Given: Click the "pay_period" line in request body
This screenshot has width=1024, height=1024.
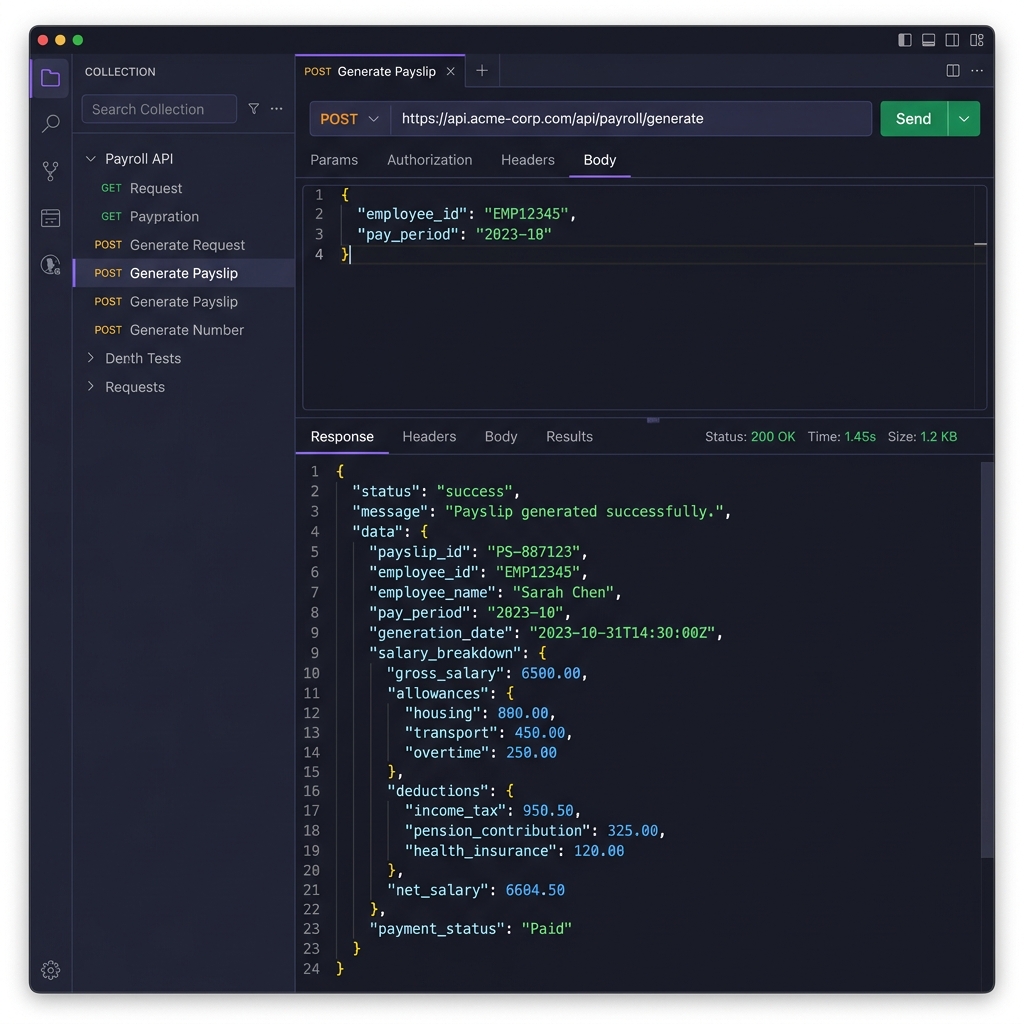Looking at the screenshot, I should (454, 234).
